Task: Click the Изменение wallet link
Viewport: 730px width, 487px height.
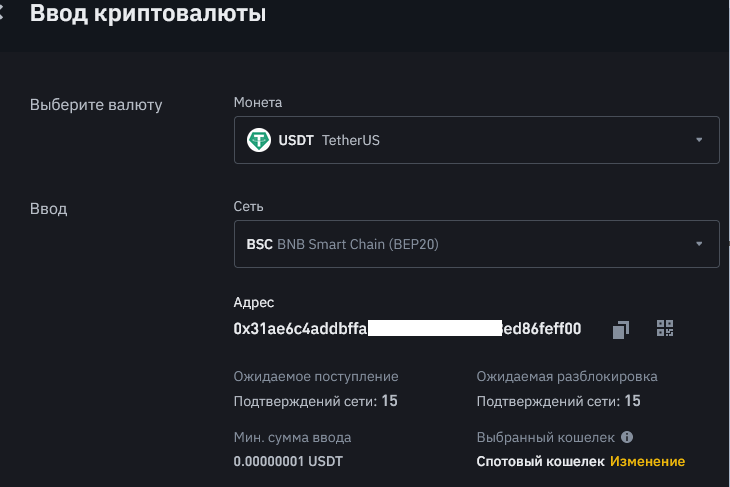Action: (x=648, y=461)
